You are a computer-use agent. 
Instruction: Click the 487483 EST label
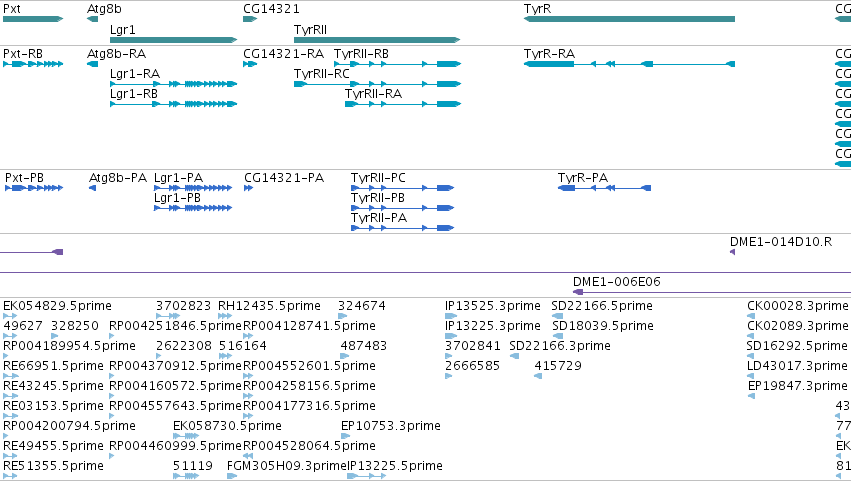click(364, 346)
